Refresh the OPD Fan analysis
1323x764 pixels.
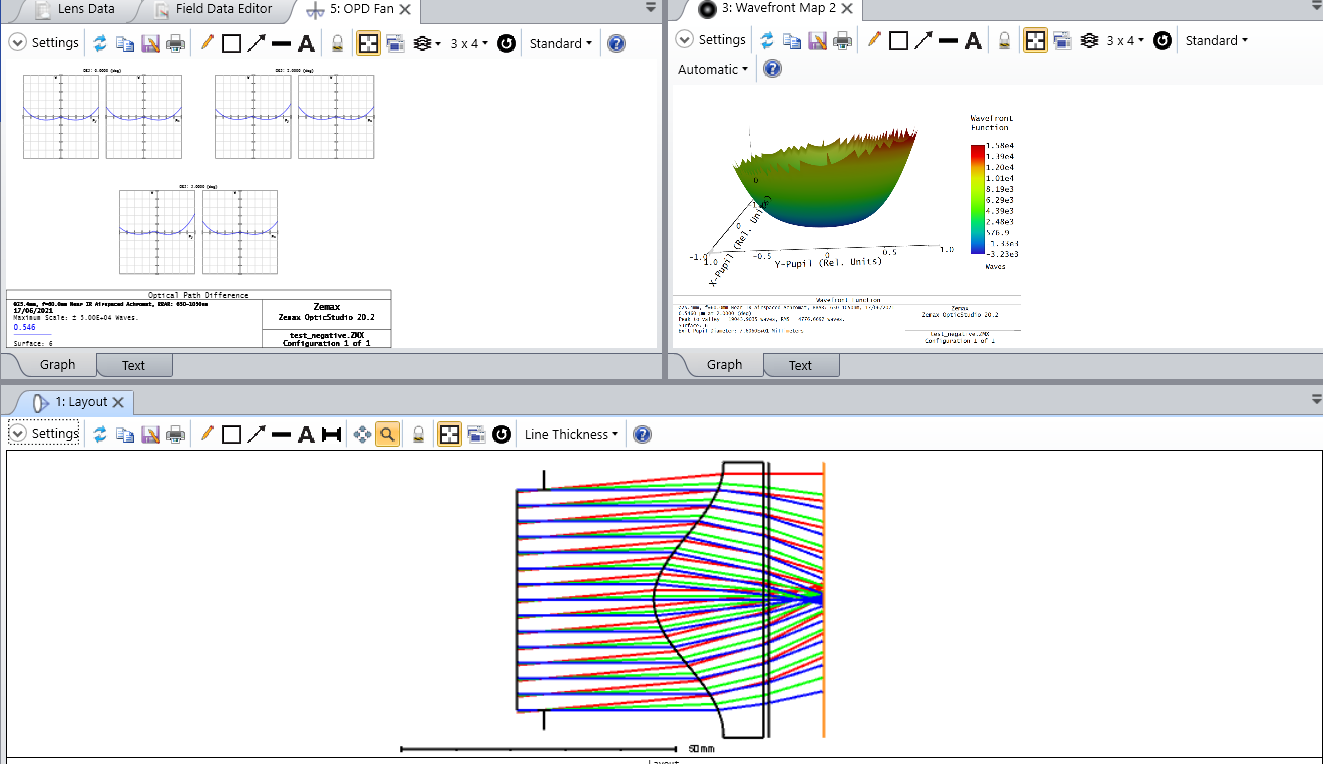click(x=100, y=43)
